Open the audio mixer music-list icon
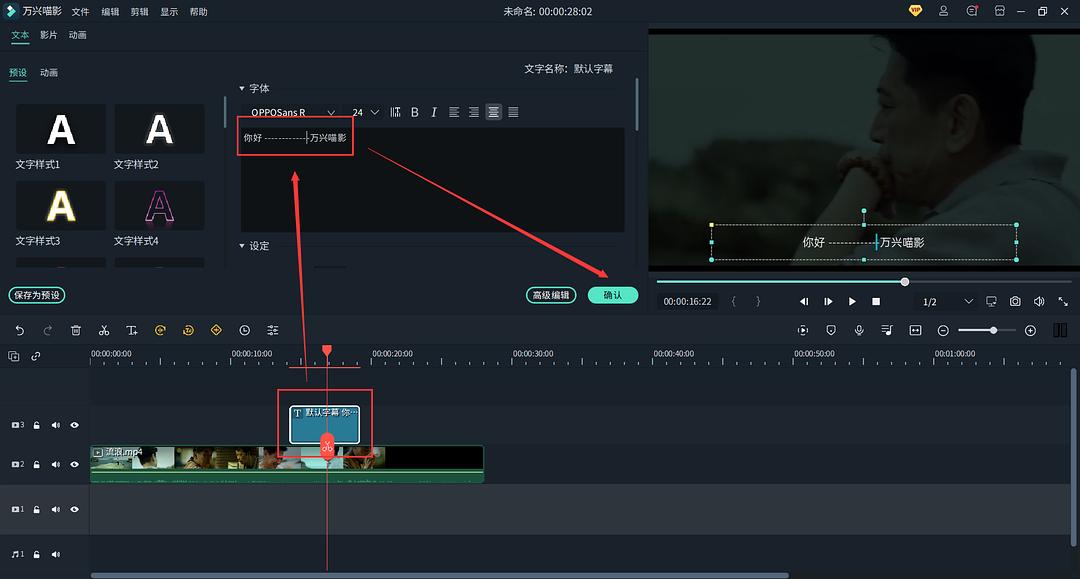This screenshot has width=1080, height=579. tap(887, 330)
